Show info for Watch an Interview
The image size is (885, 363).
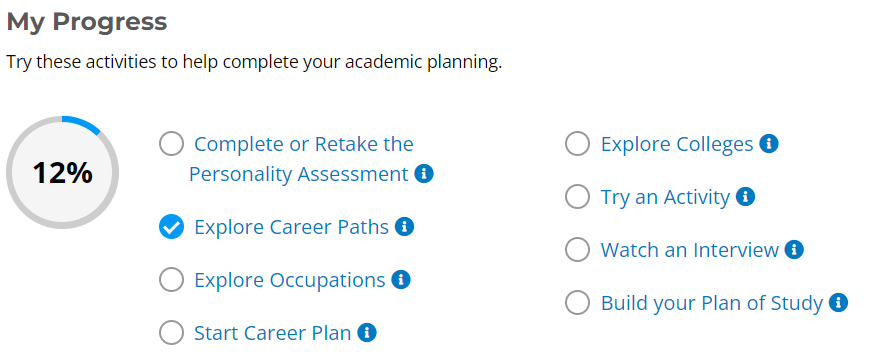pyautogui.click(x=794, y=250)
